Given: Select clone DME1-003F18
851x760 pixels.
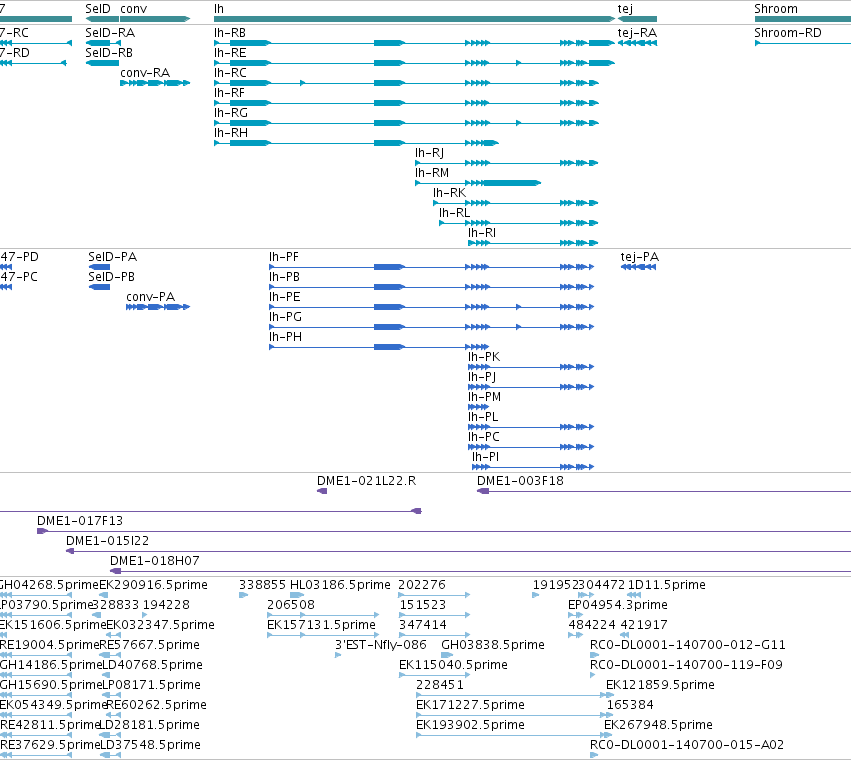Looking at the screenshot, I should [664, 491].
